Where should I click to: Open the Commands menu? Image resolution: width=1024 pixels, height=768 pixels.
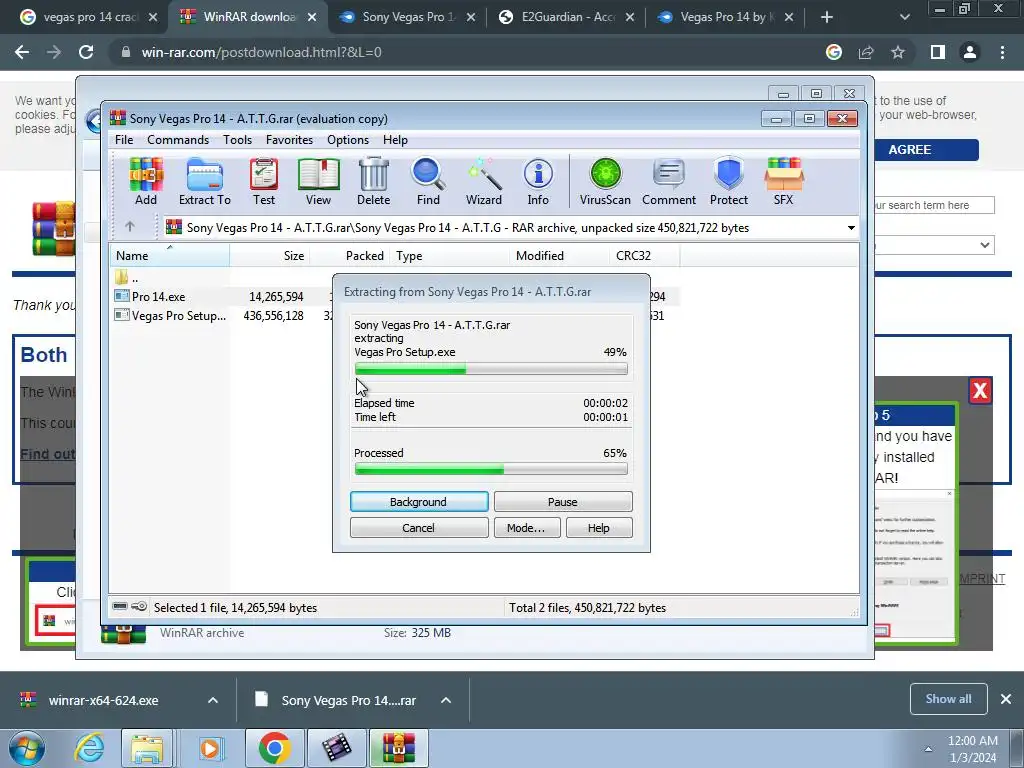[178, 140]
